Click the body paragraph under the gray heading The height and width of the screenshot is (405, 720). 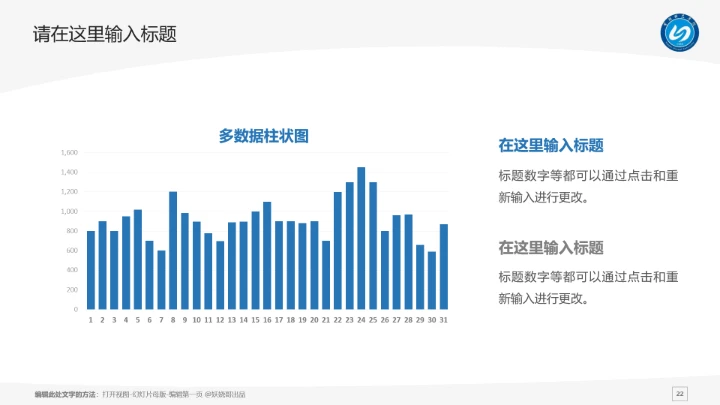tap(588, 288)
